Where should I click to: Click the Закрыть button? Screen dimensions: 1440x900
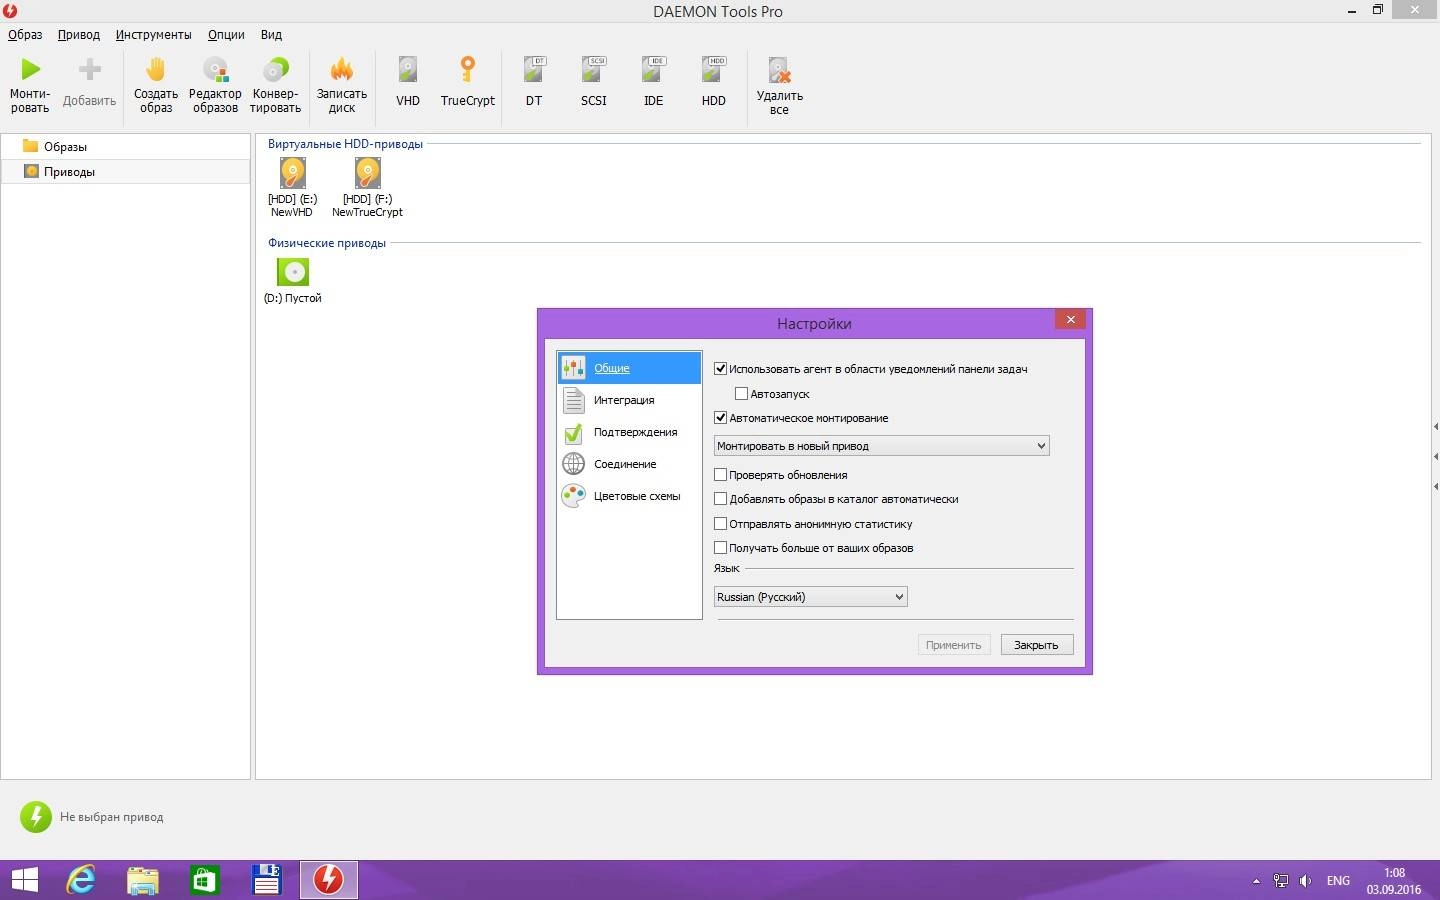click(x=1037, y=645)
